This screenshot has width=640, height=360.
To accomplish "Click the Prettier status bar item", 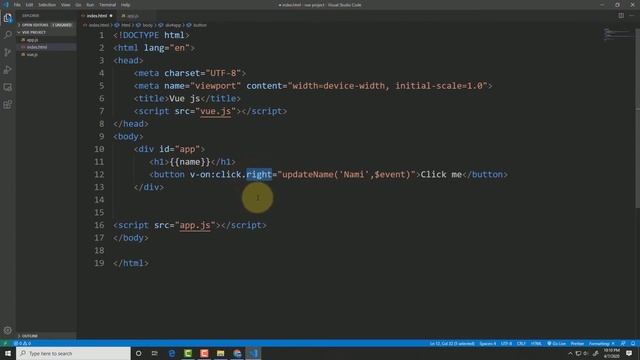I will click(577, 344).
